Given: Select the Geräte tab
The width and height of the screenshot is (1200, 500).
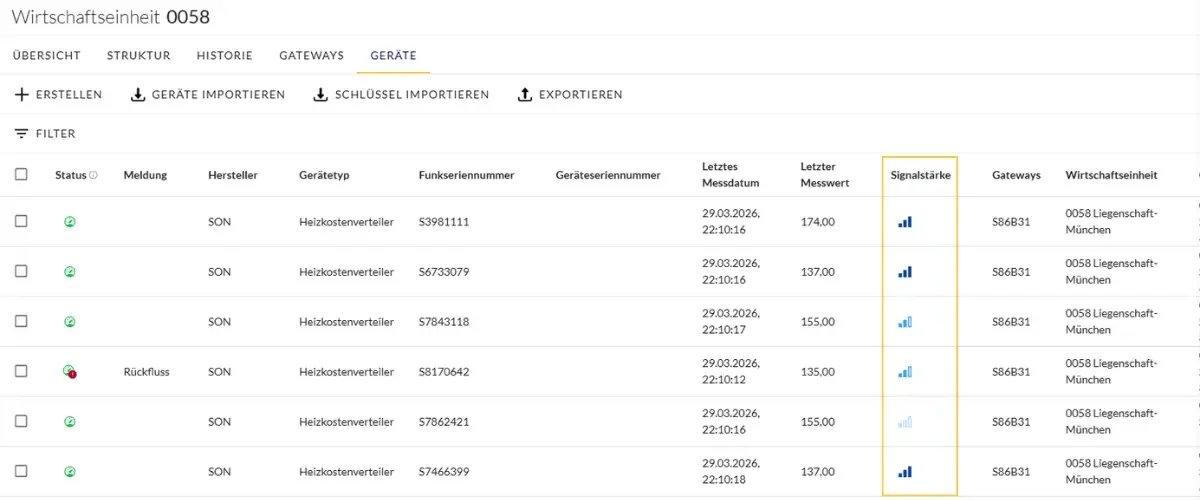Looking at the screenshot, I should point(393,56).
